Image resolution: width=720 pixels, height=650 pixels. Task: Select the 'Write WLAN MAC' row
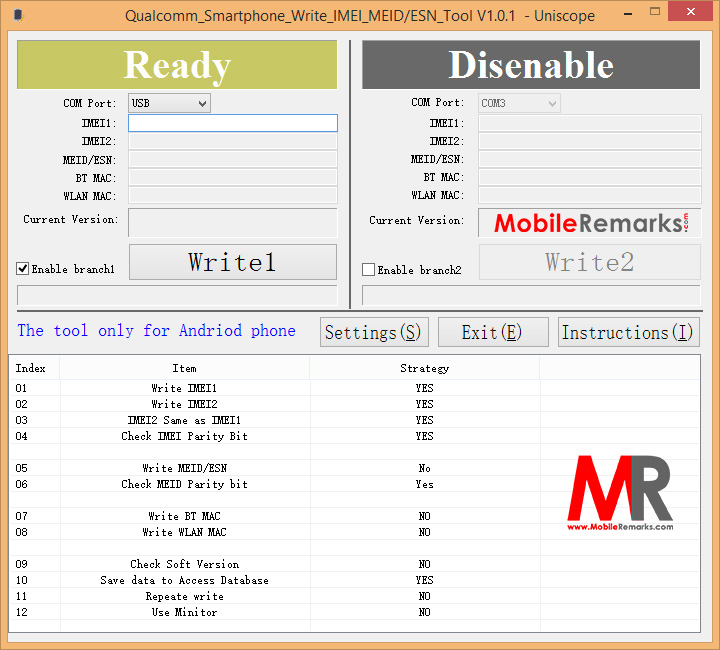pos(355,532)
